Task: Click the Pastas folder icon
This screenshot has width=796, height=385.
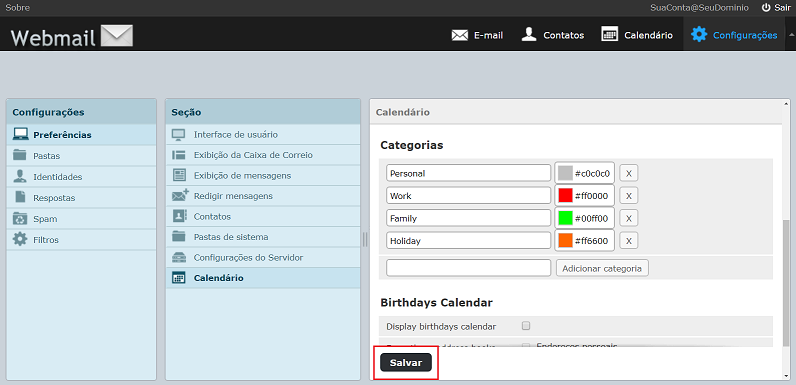Action: click(20, 155)
